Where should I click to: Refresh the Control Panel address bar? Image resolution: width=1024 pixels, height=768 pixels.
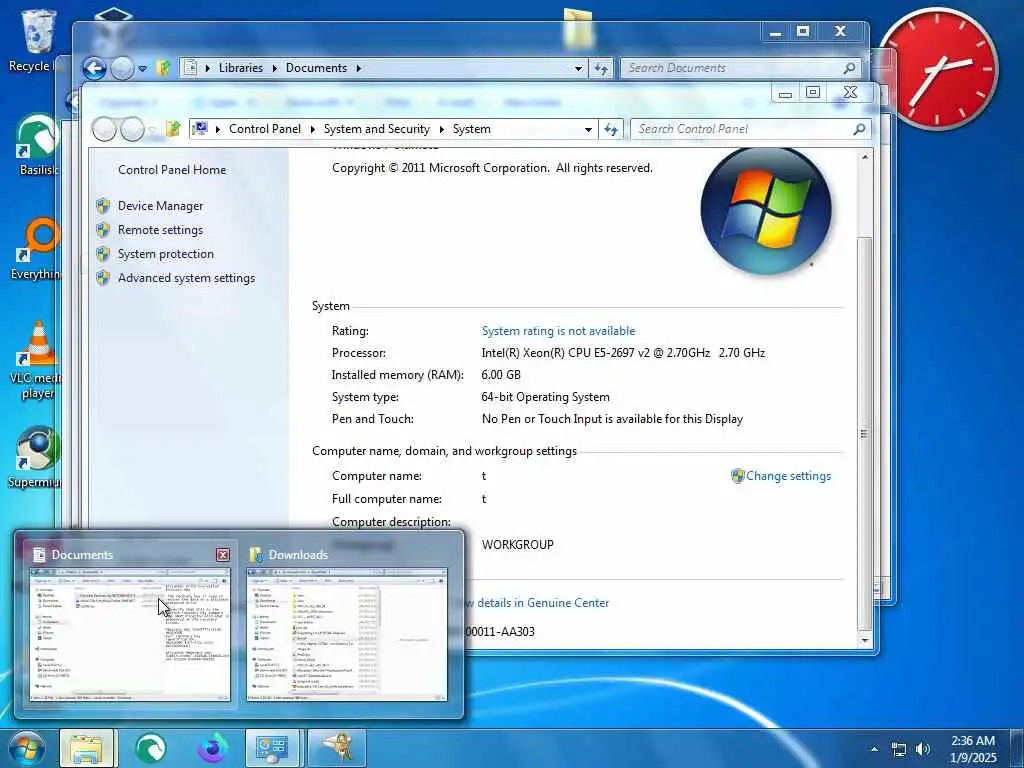[x=611, y=129]
